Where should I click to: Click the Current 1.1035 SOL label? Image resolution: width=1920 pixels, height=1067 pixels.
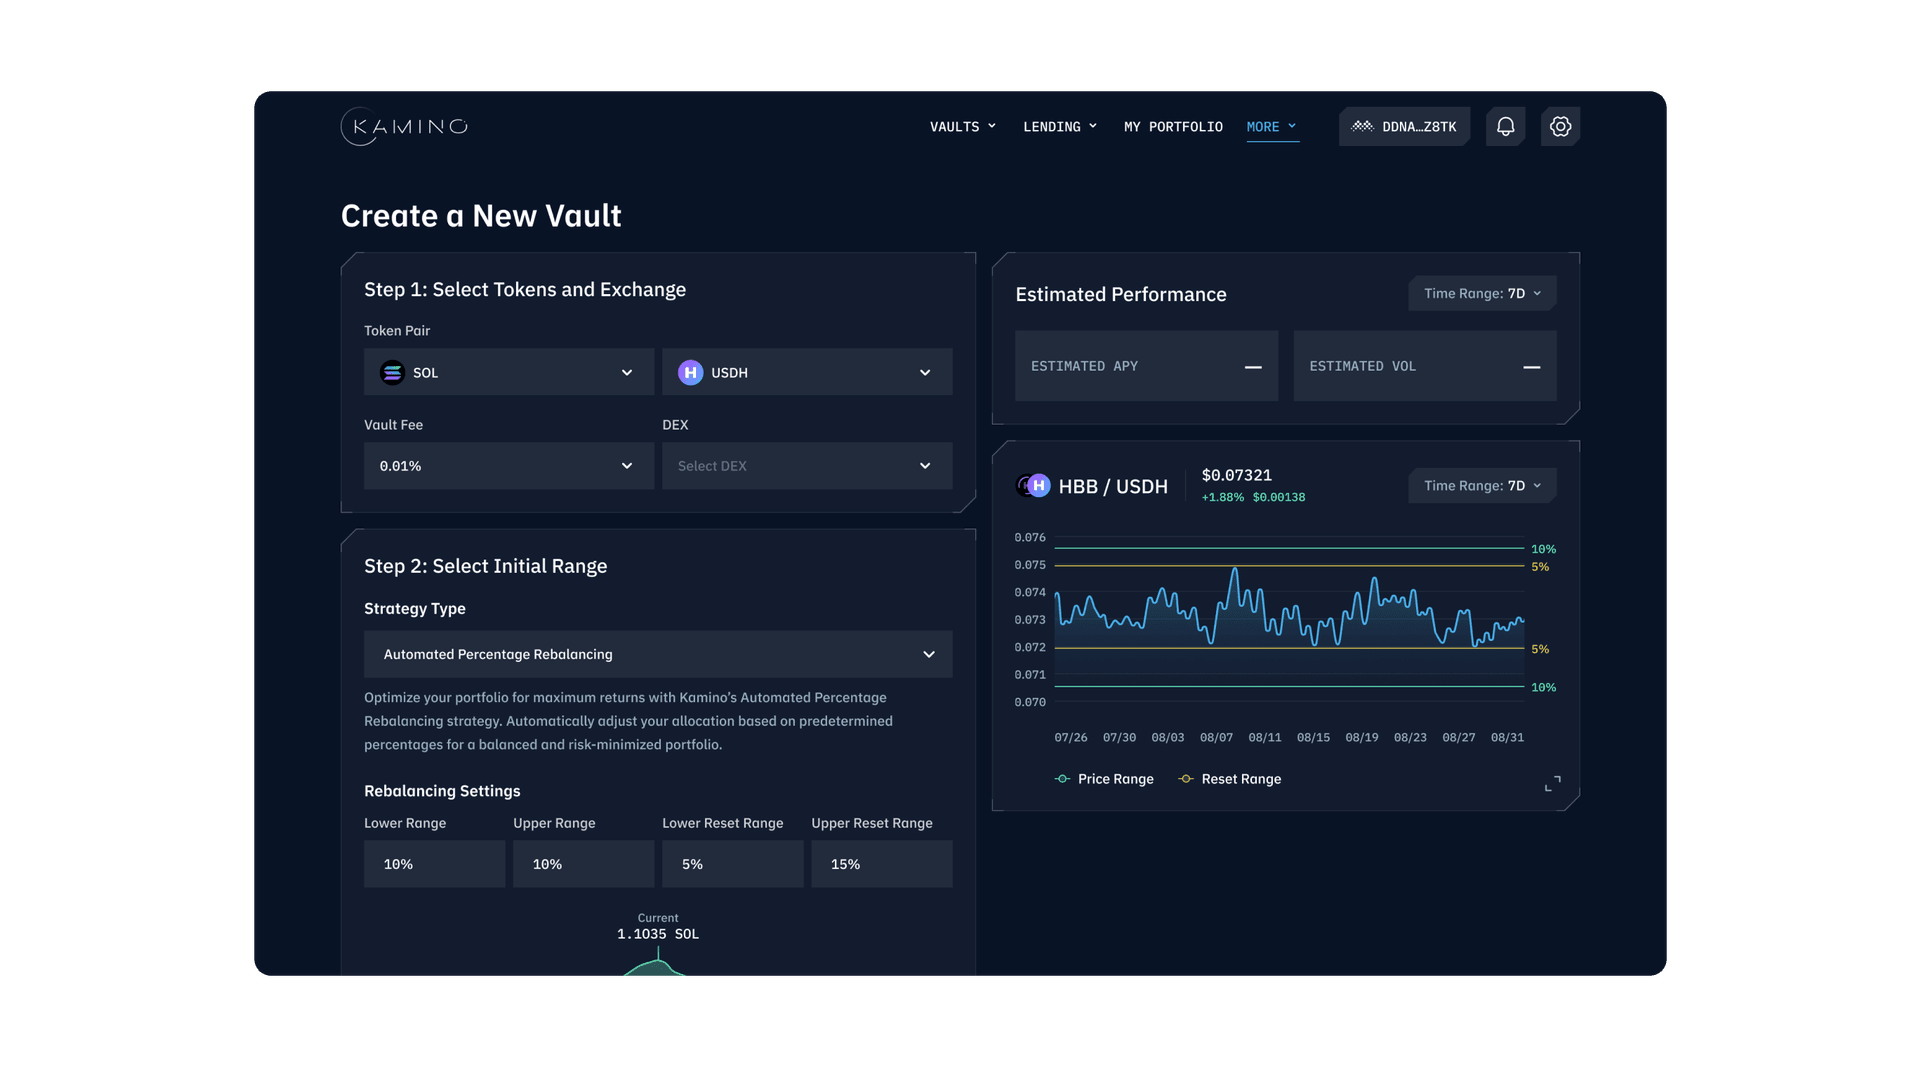coord(658,927)
